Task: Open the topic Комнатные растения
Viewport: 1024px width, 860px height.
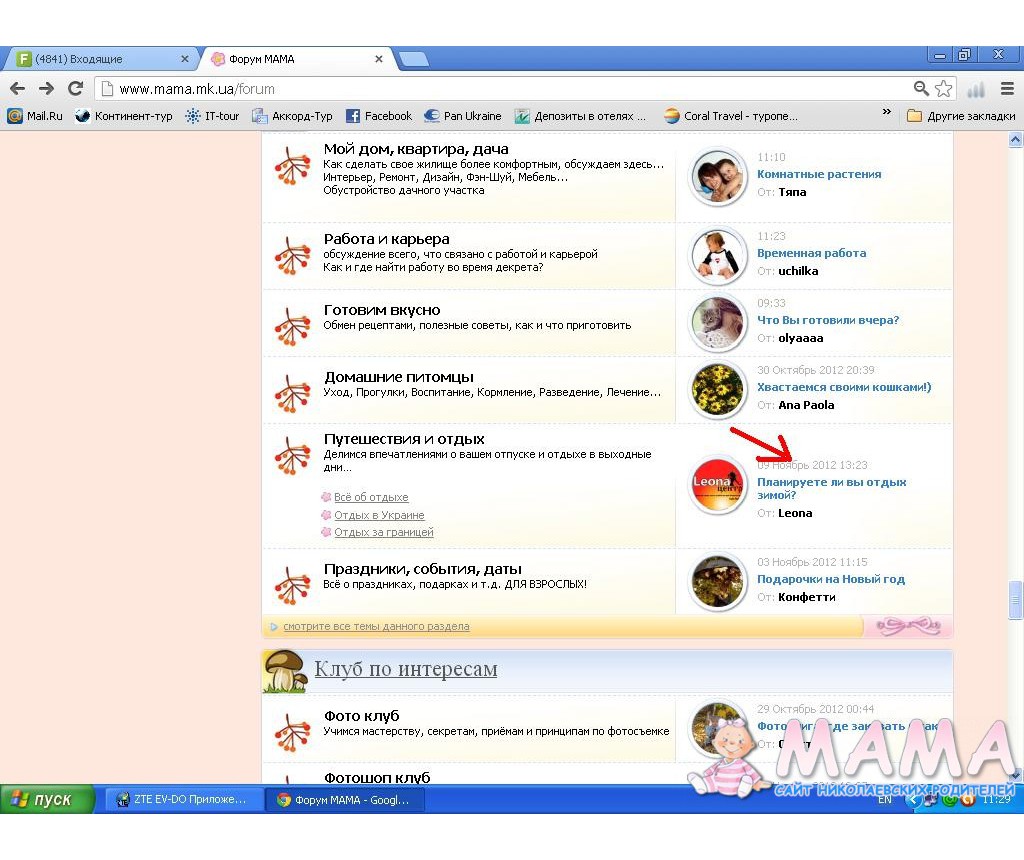Action: click(818, 174)
